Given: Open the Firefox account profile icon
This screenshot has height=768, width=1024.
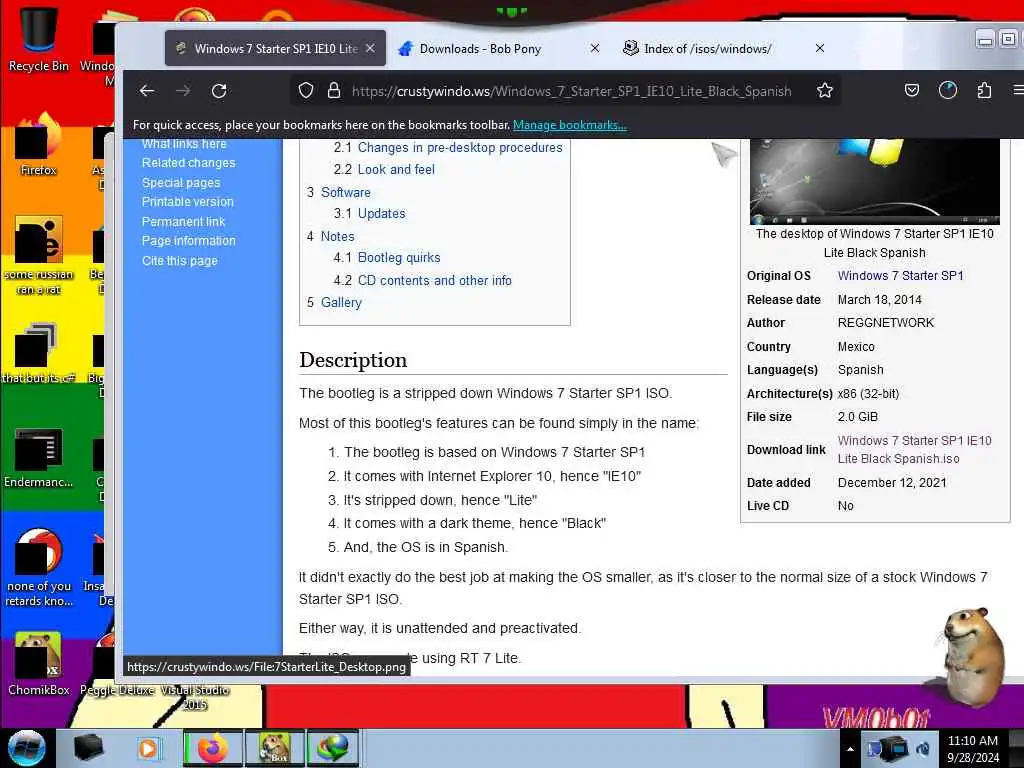Looking at the screenshot, I should pyautogui.click(x=948, y=91).
